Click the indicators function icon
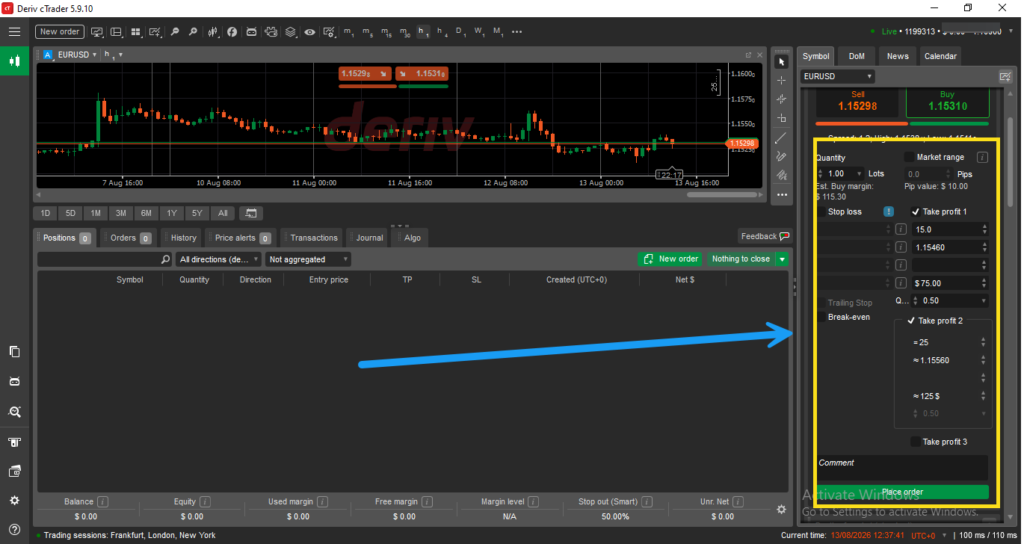Viewport: 1024px width, 544px height. [232, 31]
